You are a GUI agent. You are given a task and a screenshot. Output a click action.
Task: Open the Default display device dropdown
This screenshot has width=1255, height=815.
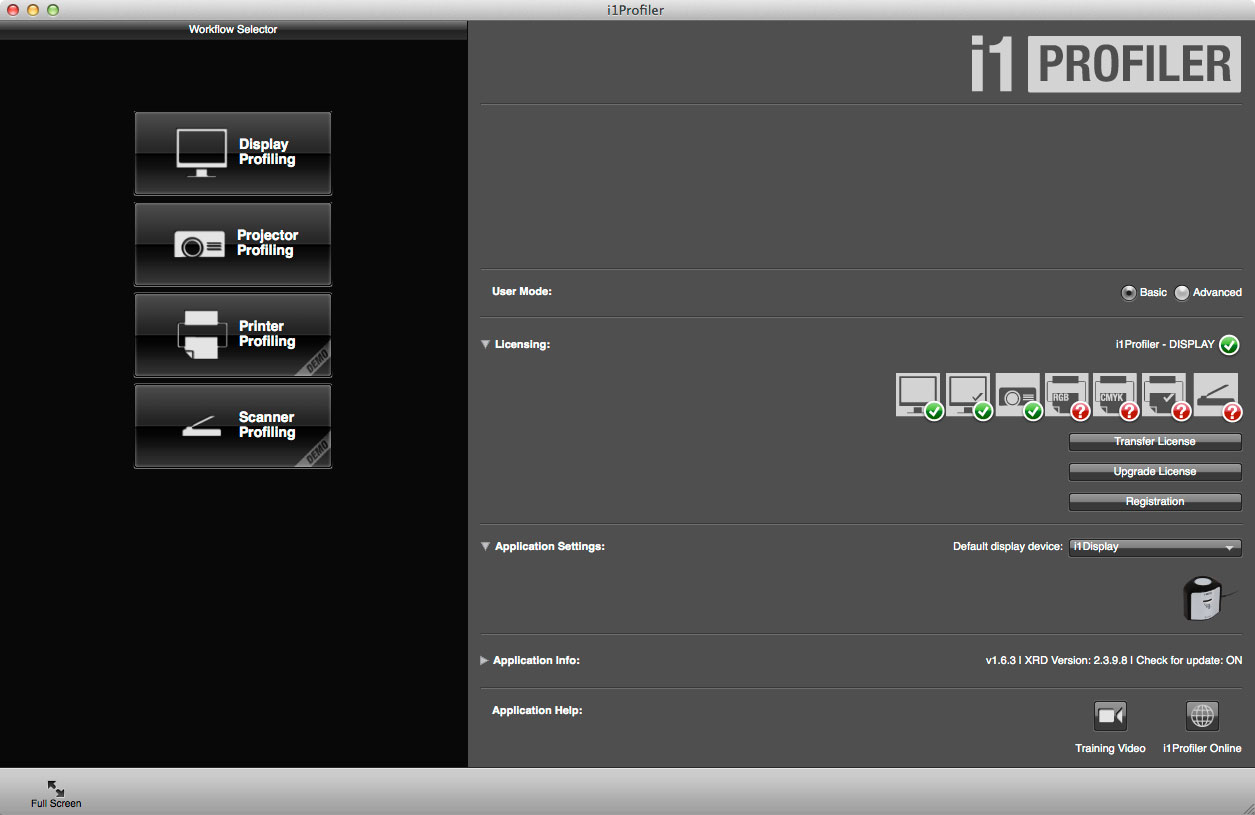tap(1155, 547)
